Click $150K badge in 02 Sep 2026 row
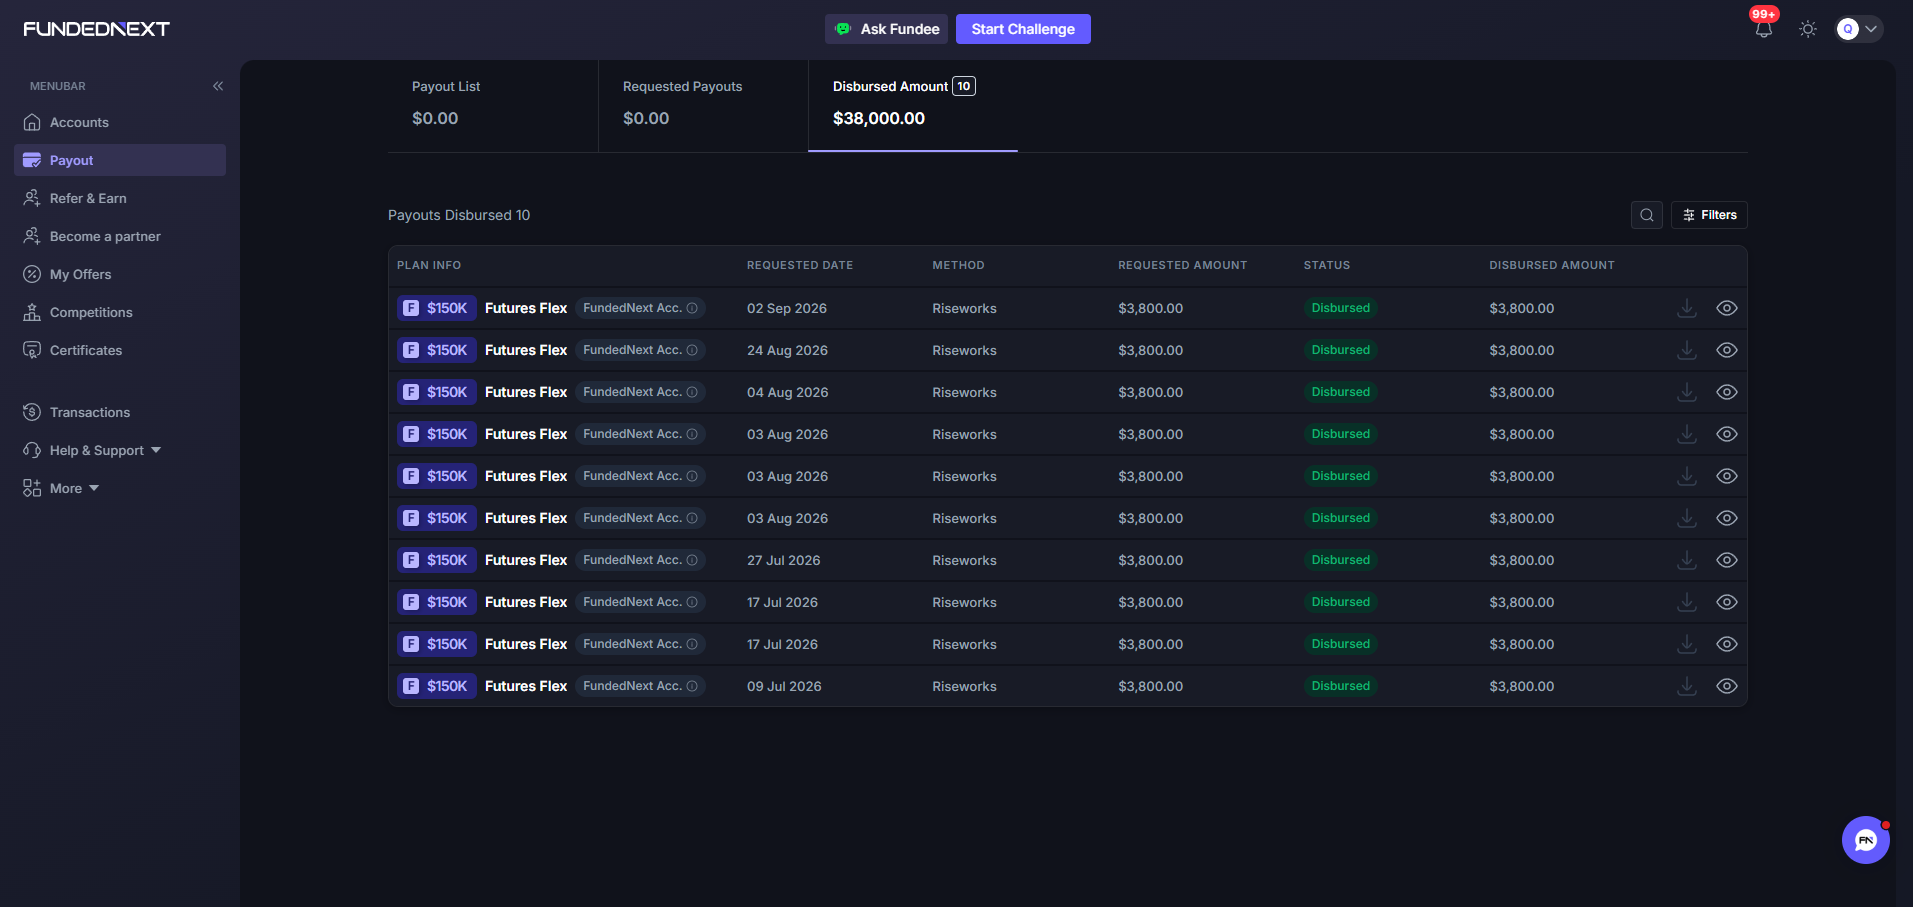This screenshot has height=907, width=1913. pyautogui.click(x=437, y=308)
